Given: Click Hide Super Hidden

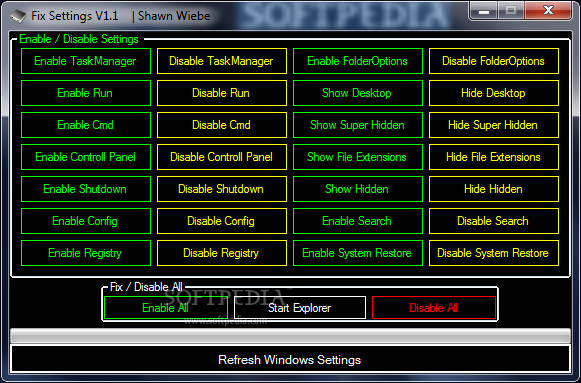Looking at the screenshot, I should pyautogui.click(x=494, y=125).
